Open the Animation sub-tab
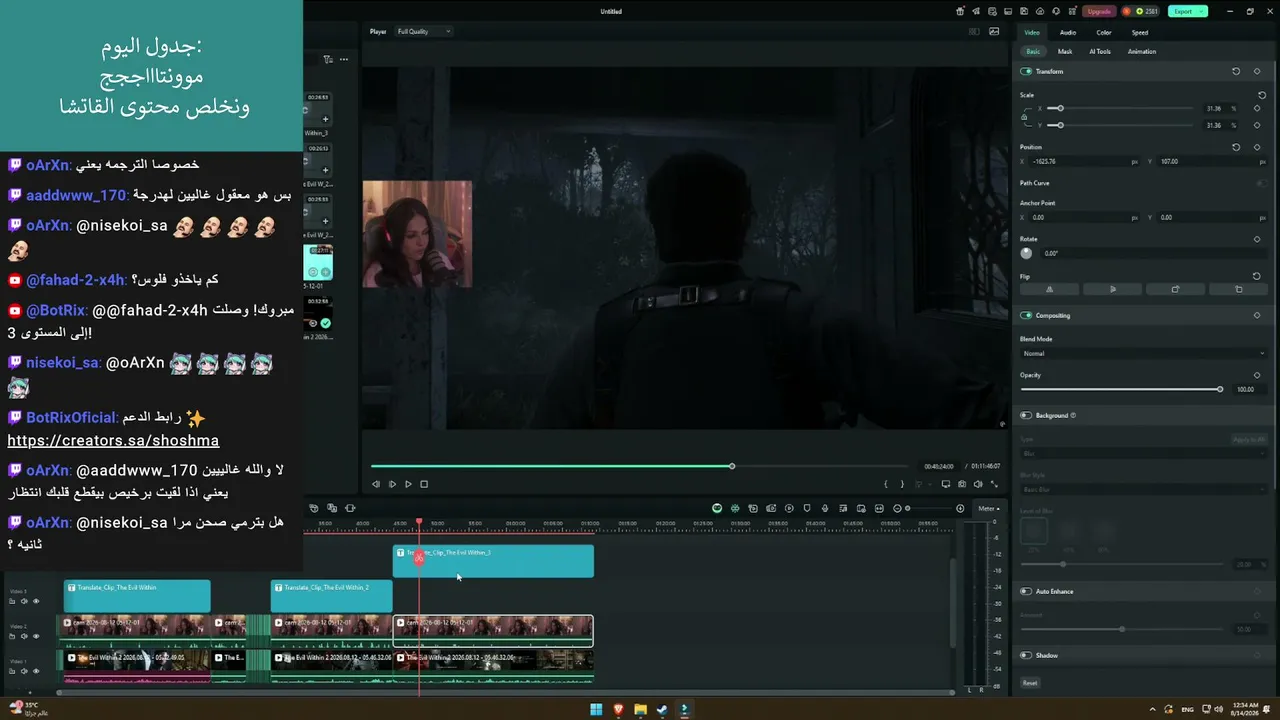The height and width of the screenshot is (720, 1280). pyautogui.click(x=1142, y=51)
